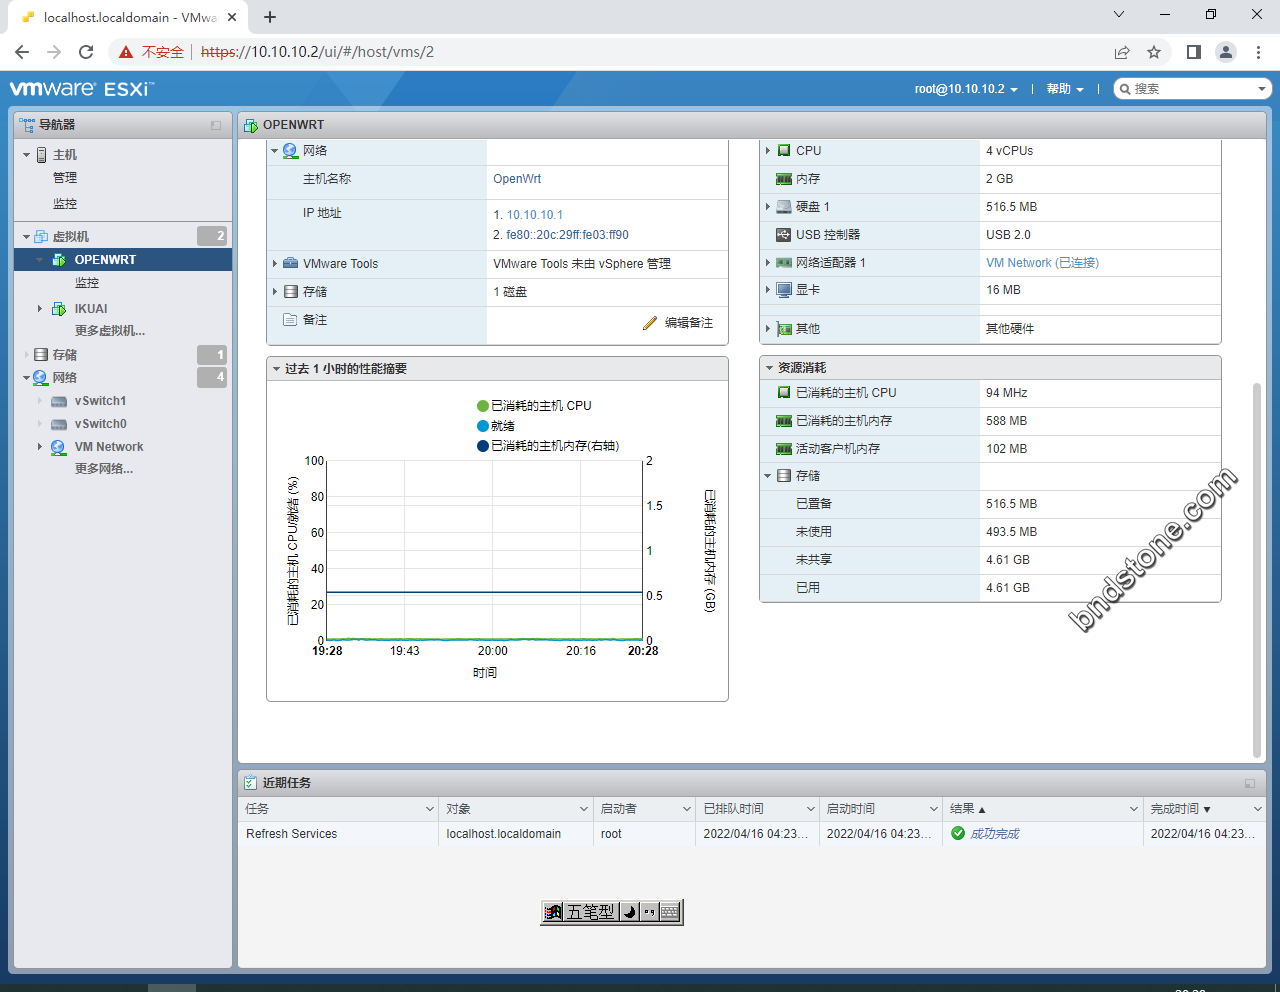The width and height of the screenshot is (1280, 992).
Task: Toggle the IME soft keyboard button
Action: (x=670, y=912)
